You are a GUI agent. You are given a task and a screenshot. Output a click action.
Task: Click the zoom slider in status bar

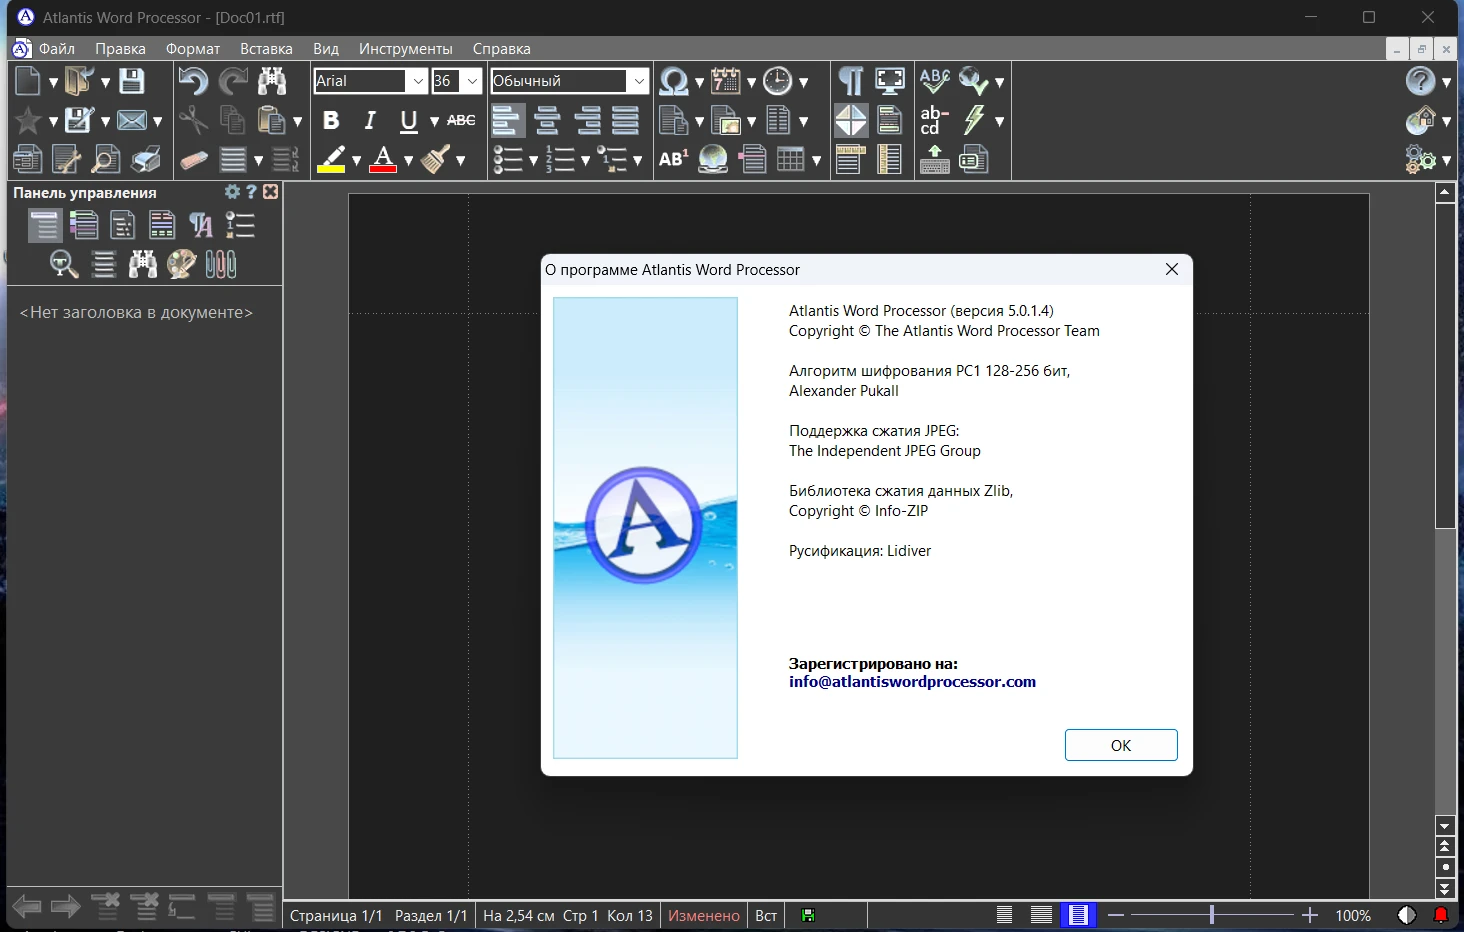pyautogui.click(x=1211, y=915)
